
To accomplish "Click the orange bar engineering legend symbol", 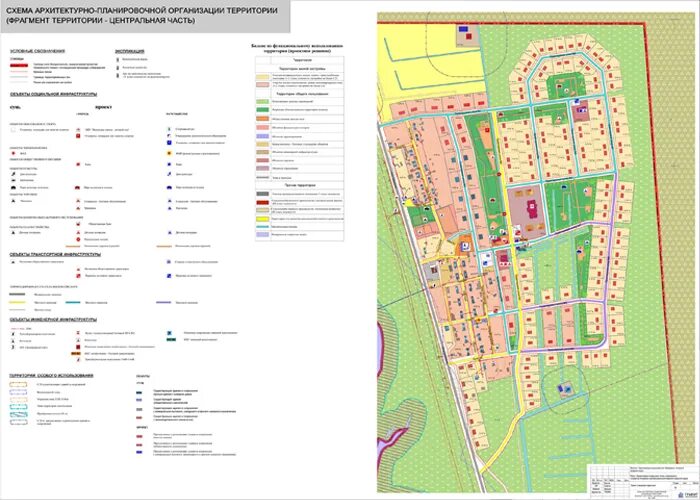I will click(75, 353).
